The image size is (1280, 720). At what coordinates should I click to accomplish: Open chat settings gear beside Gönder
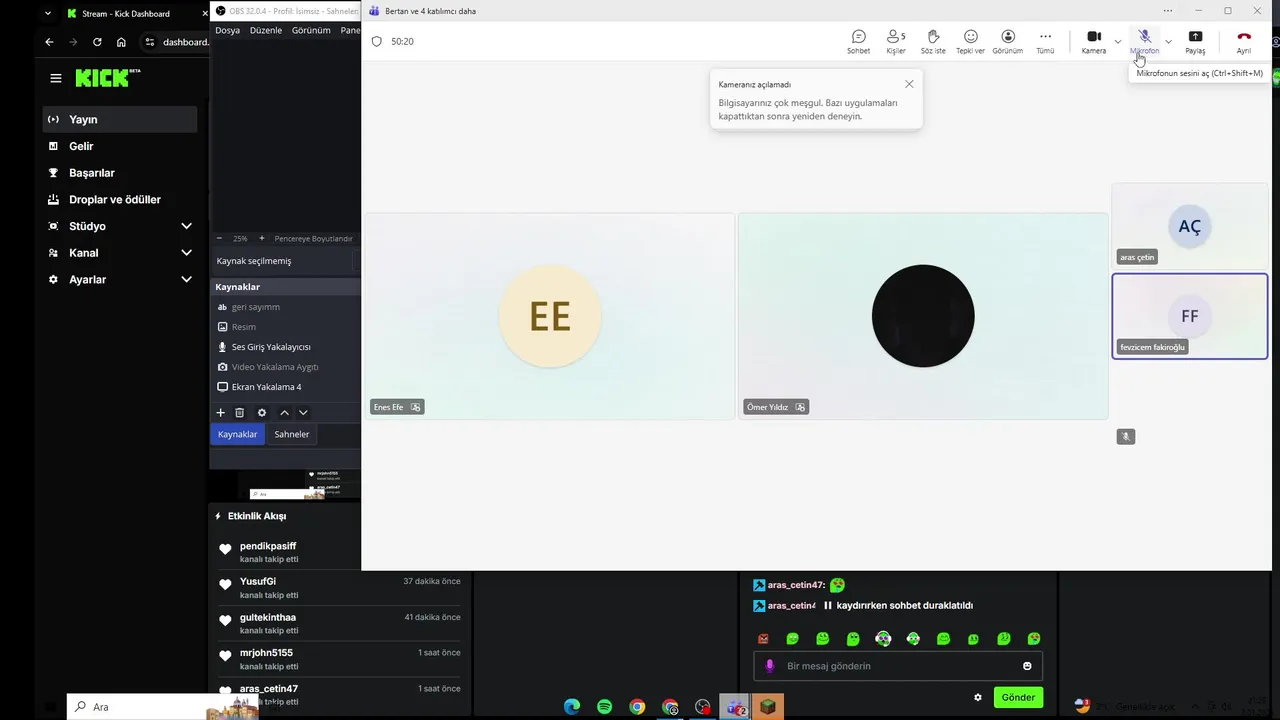(x=978, y=697)
